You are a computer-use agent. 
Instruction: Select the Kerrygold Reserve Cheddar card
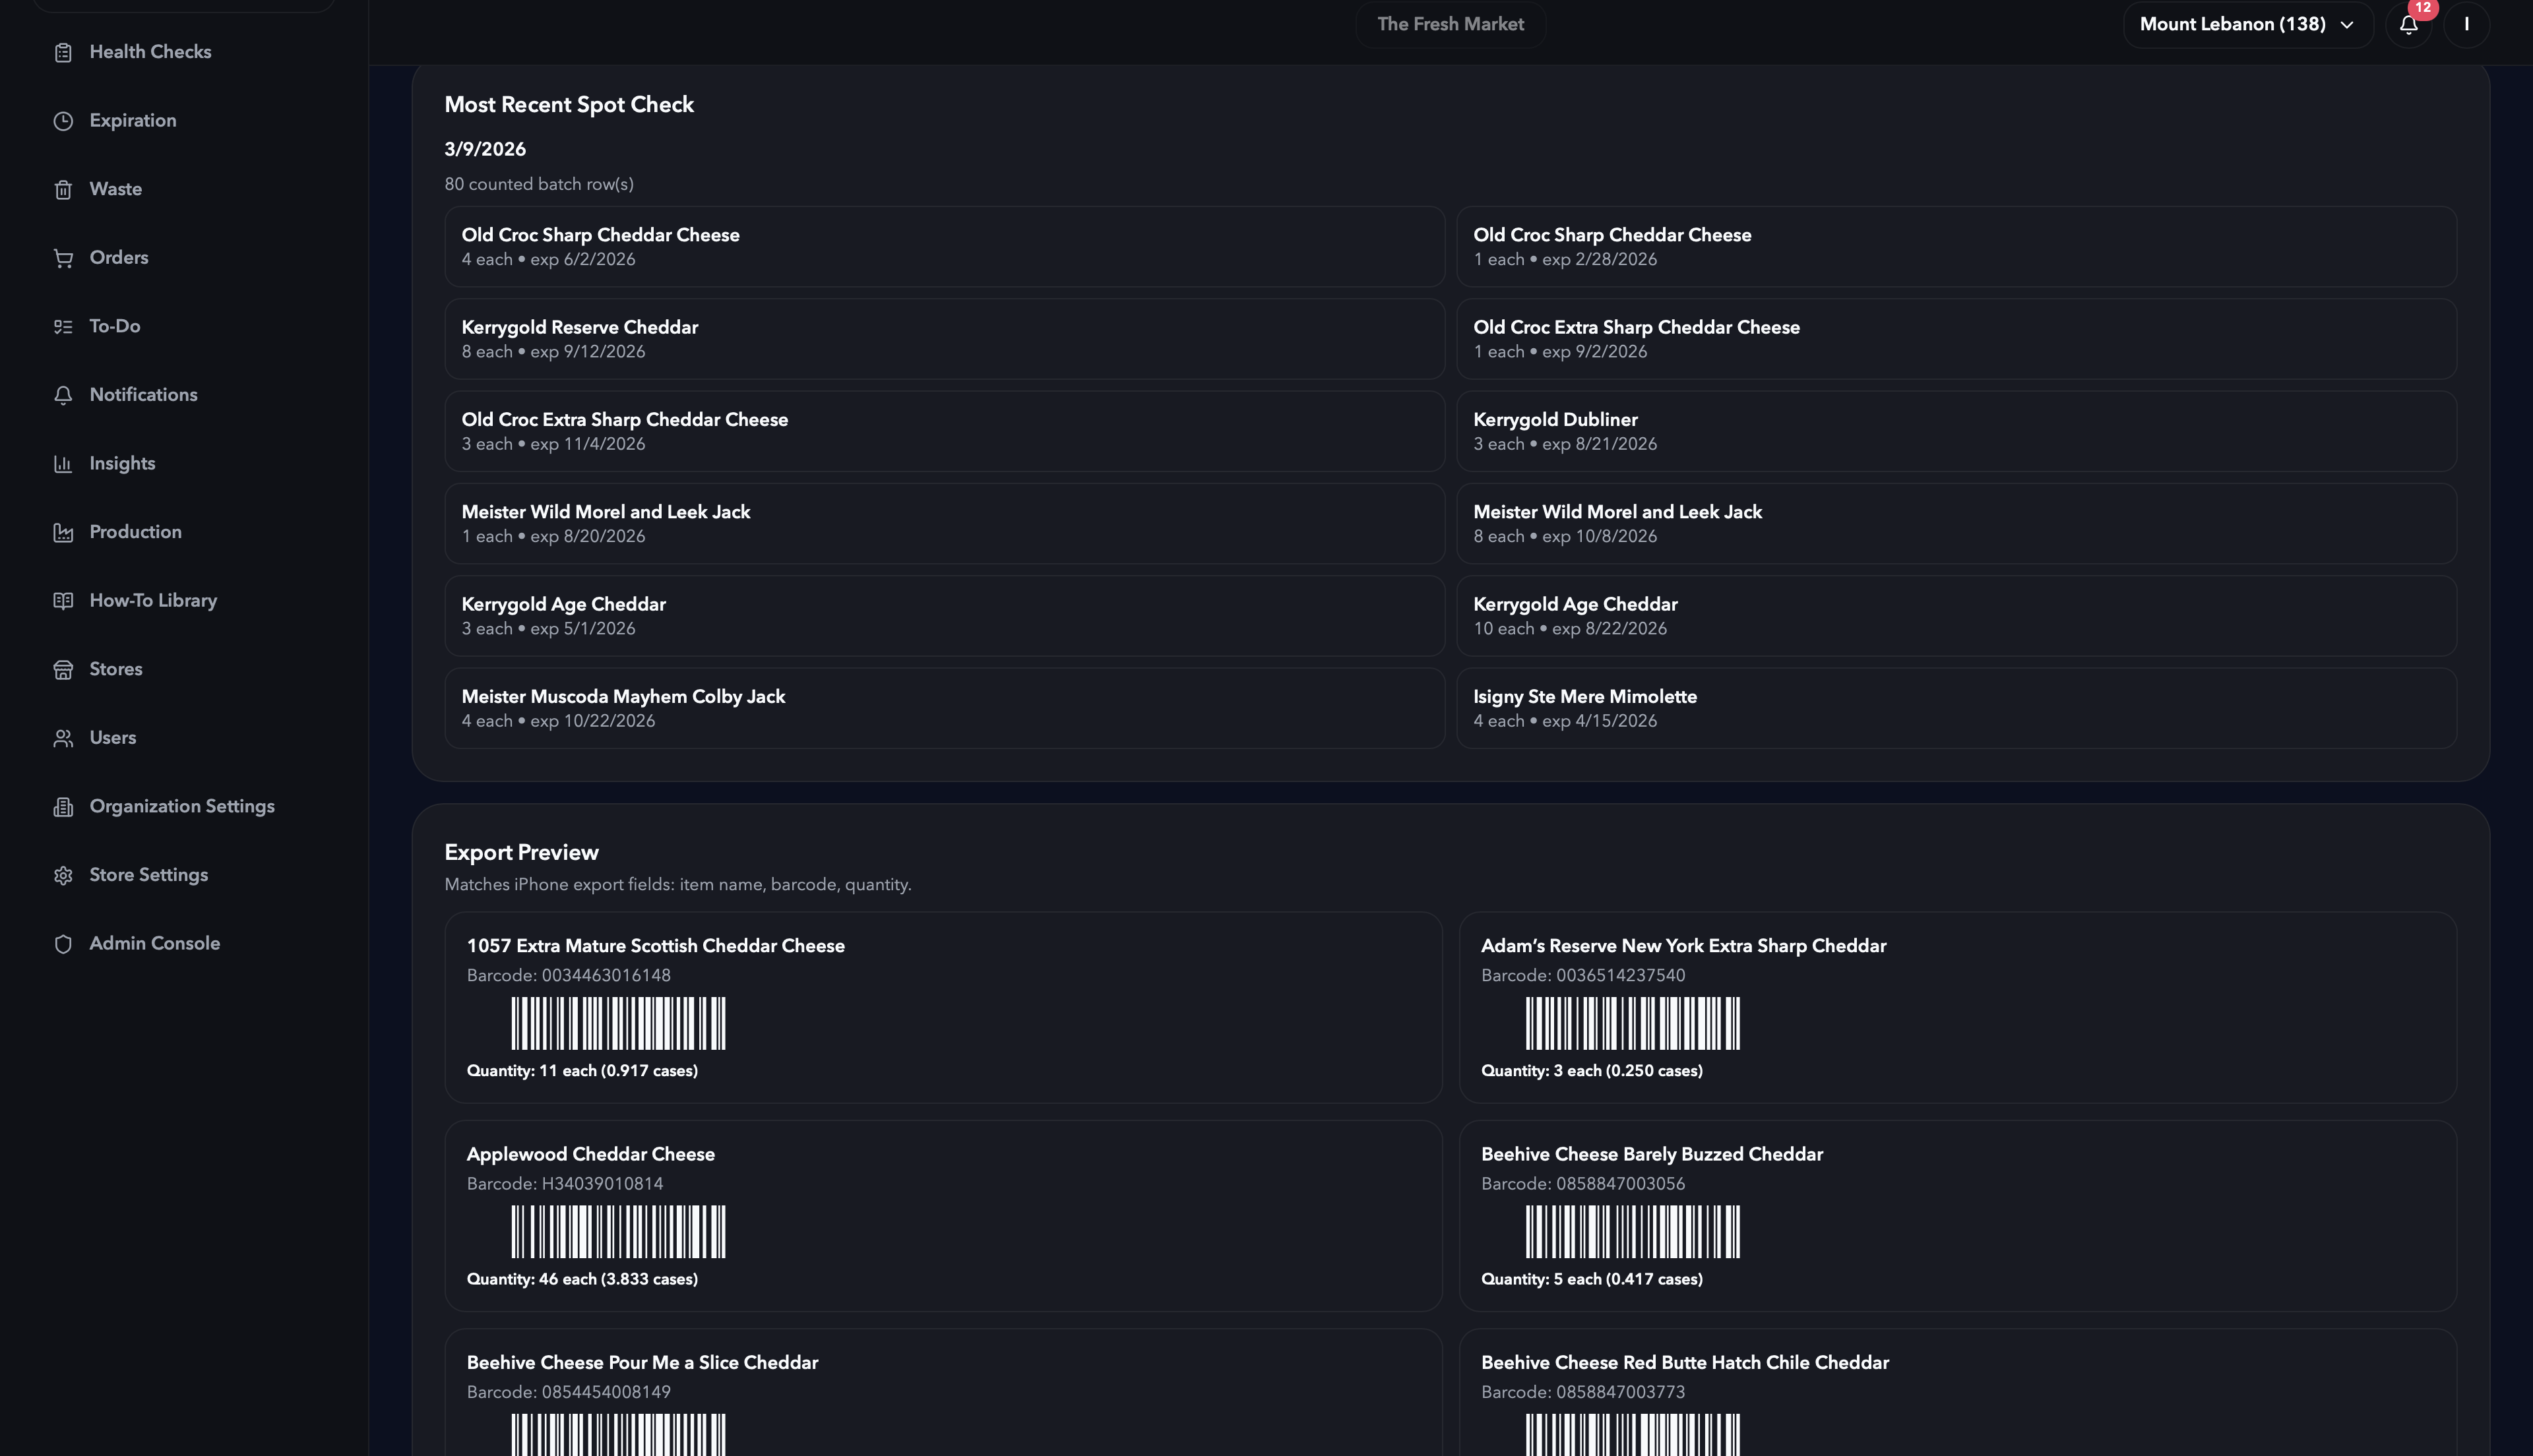(944, 339)
